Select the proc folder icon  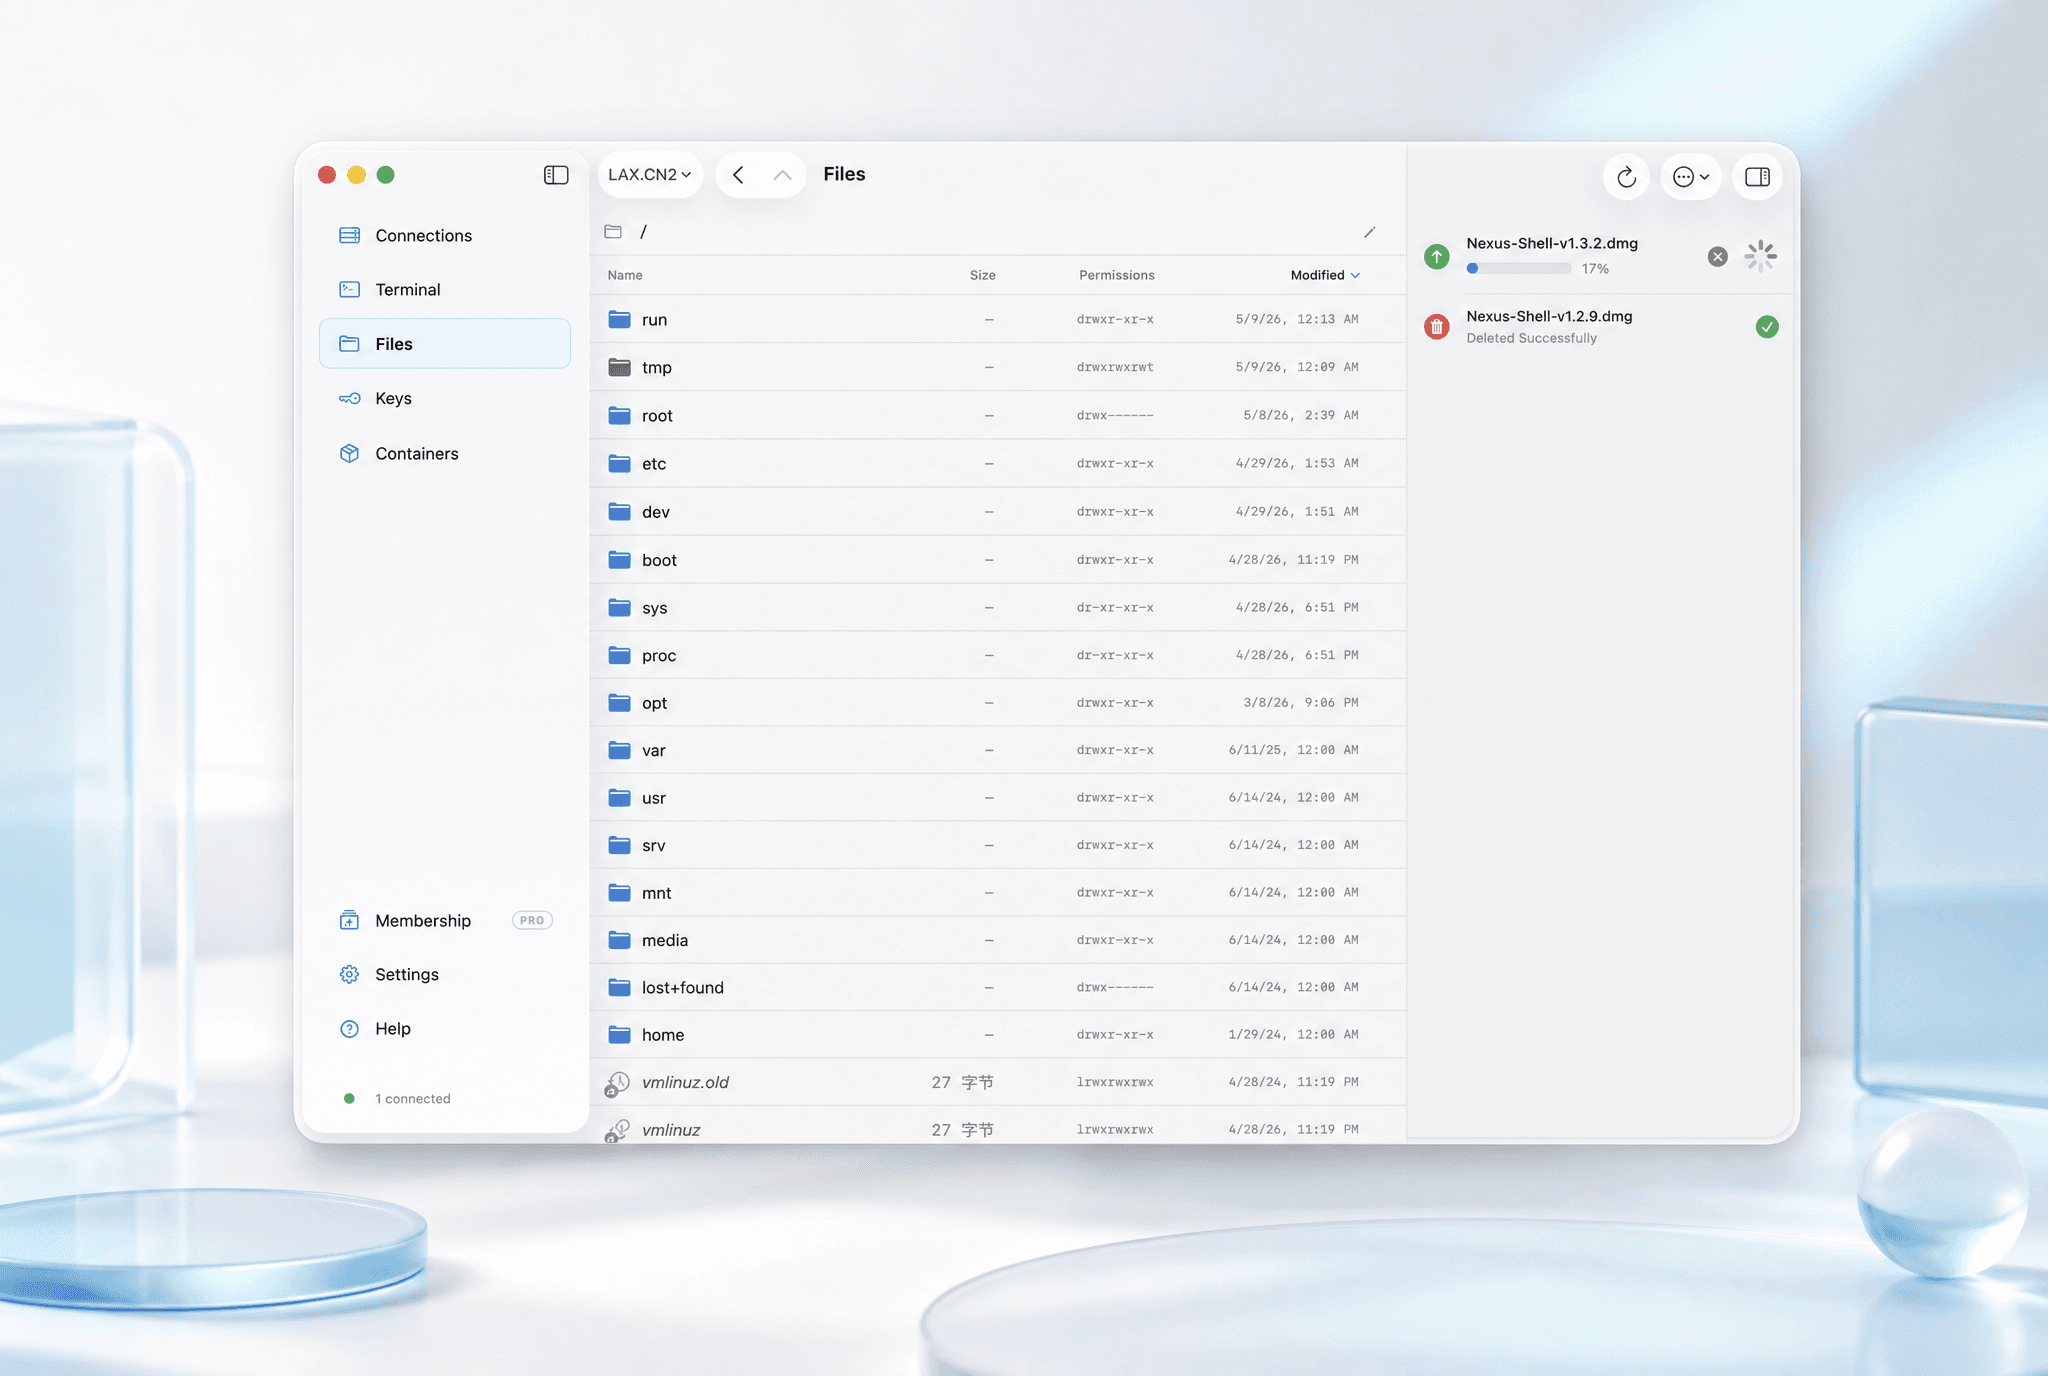[x=620, y=655]
